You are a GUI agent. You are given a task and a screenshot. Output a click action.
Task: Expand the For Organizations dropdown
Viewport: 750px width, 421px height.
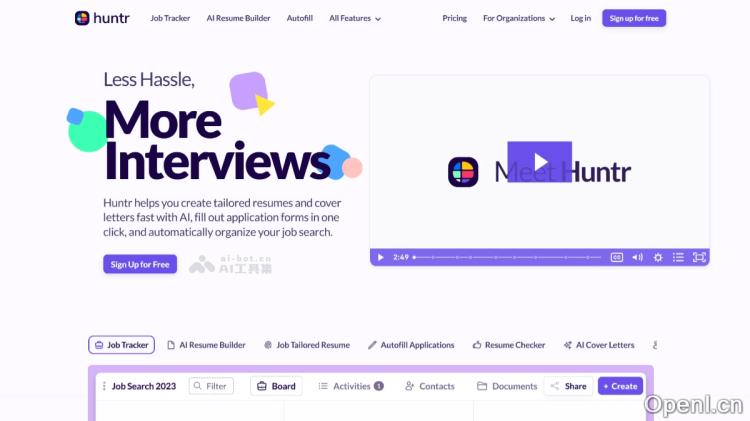tap(519, 18)
